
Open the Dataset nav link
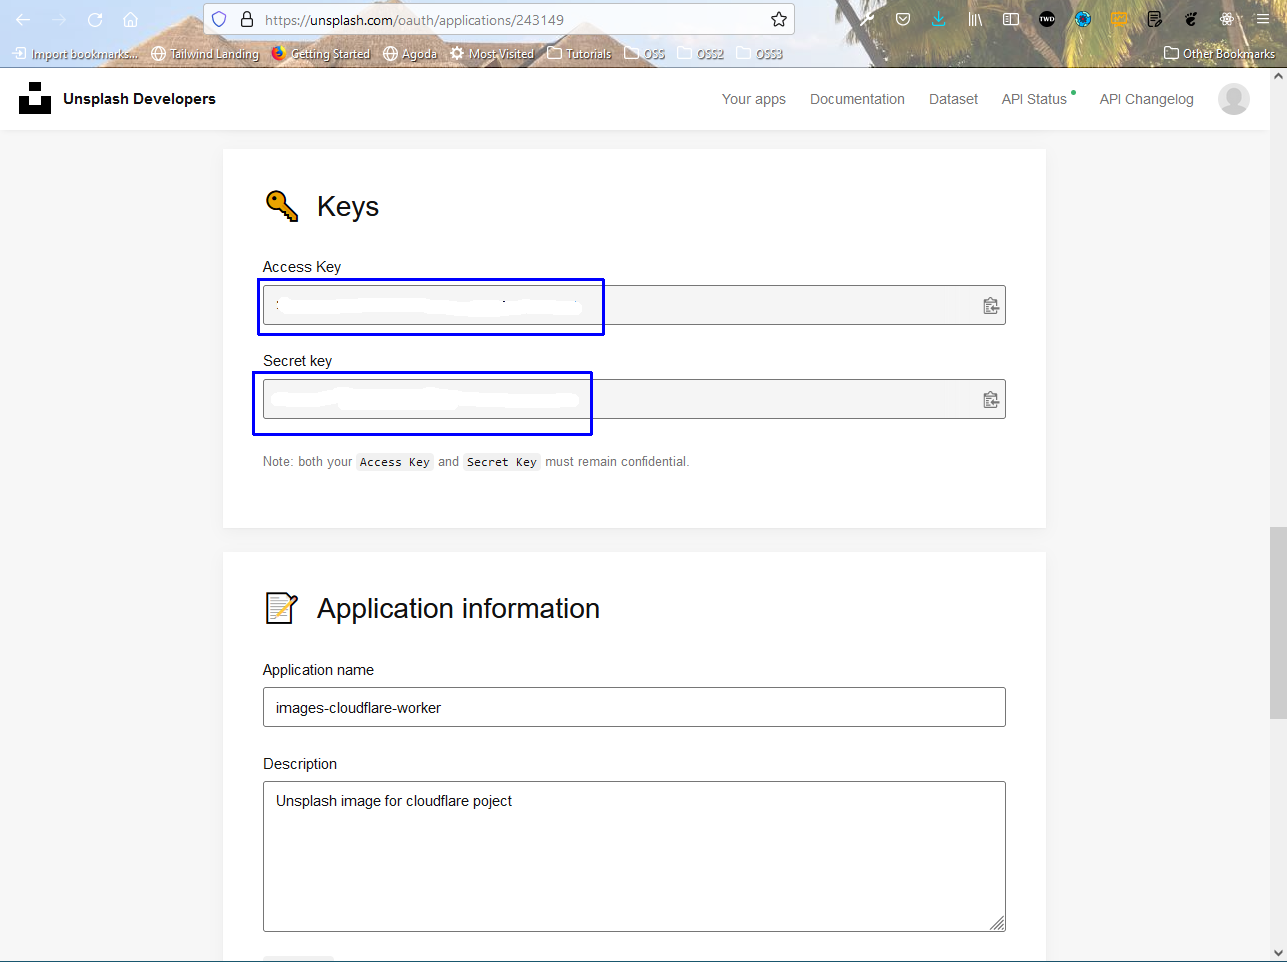coord(953,99)
